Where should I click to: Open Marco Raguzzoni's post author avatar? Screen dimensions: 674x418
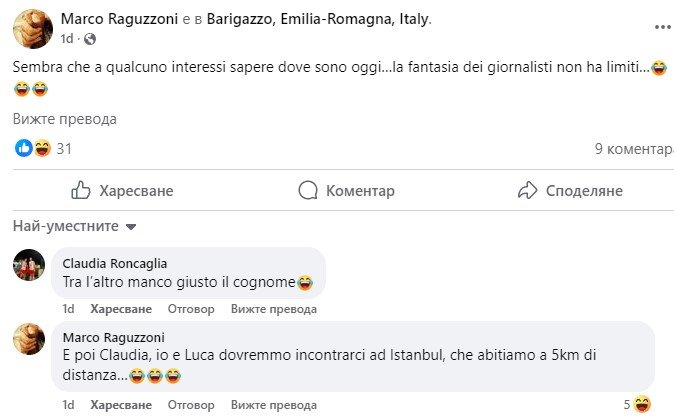point(30,28)
